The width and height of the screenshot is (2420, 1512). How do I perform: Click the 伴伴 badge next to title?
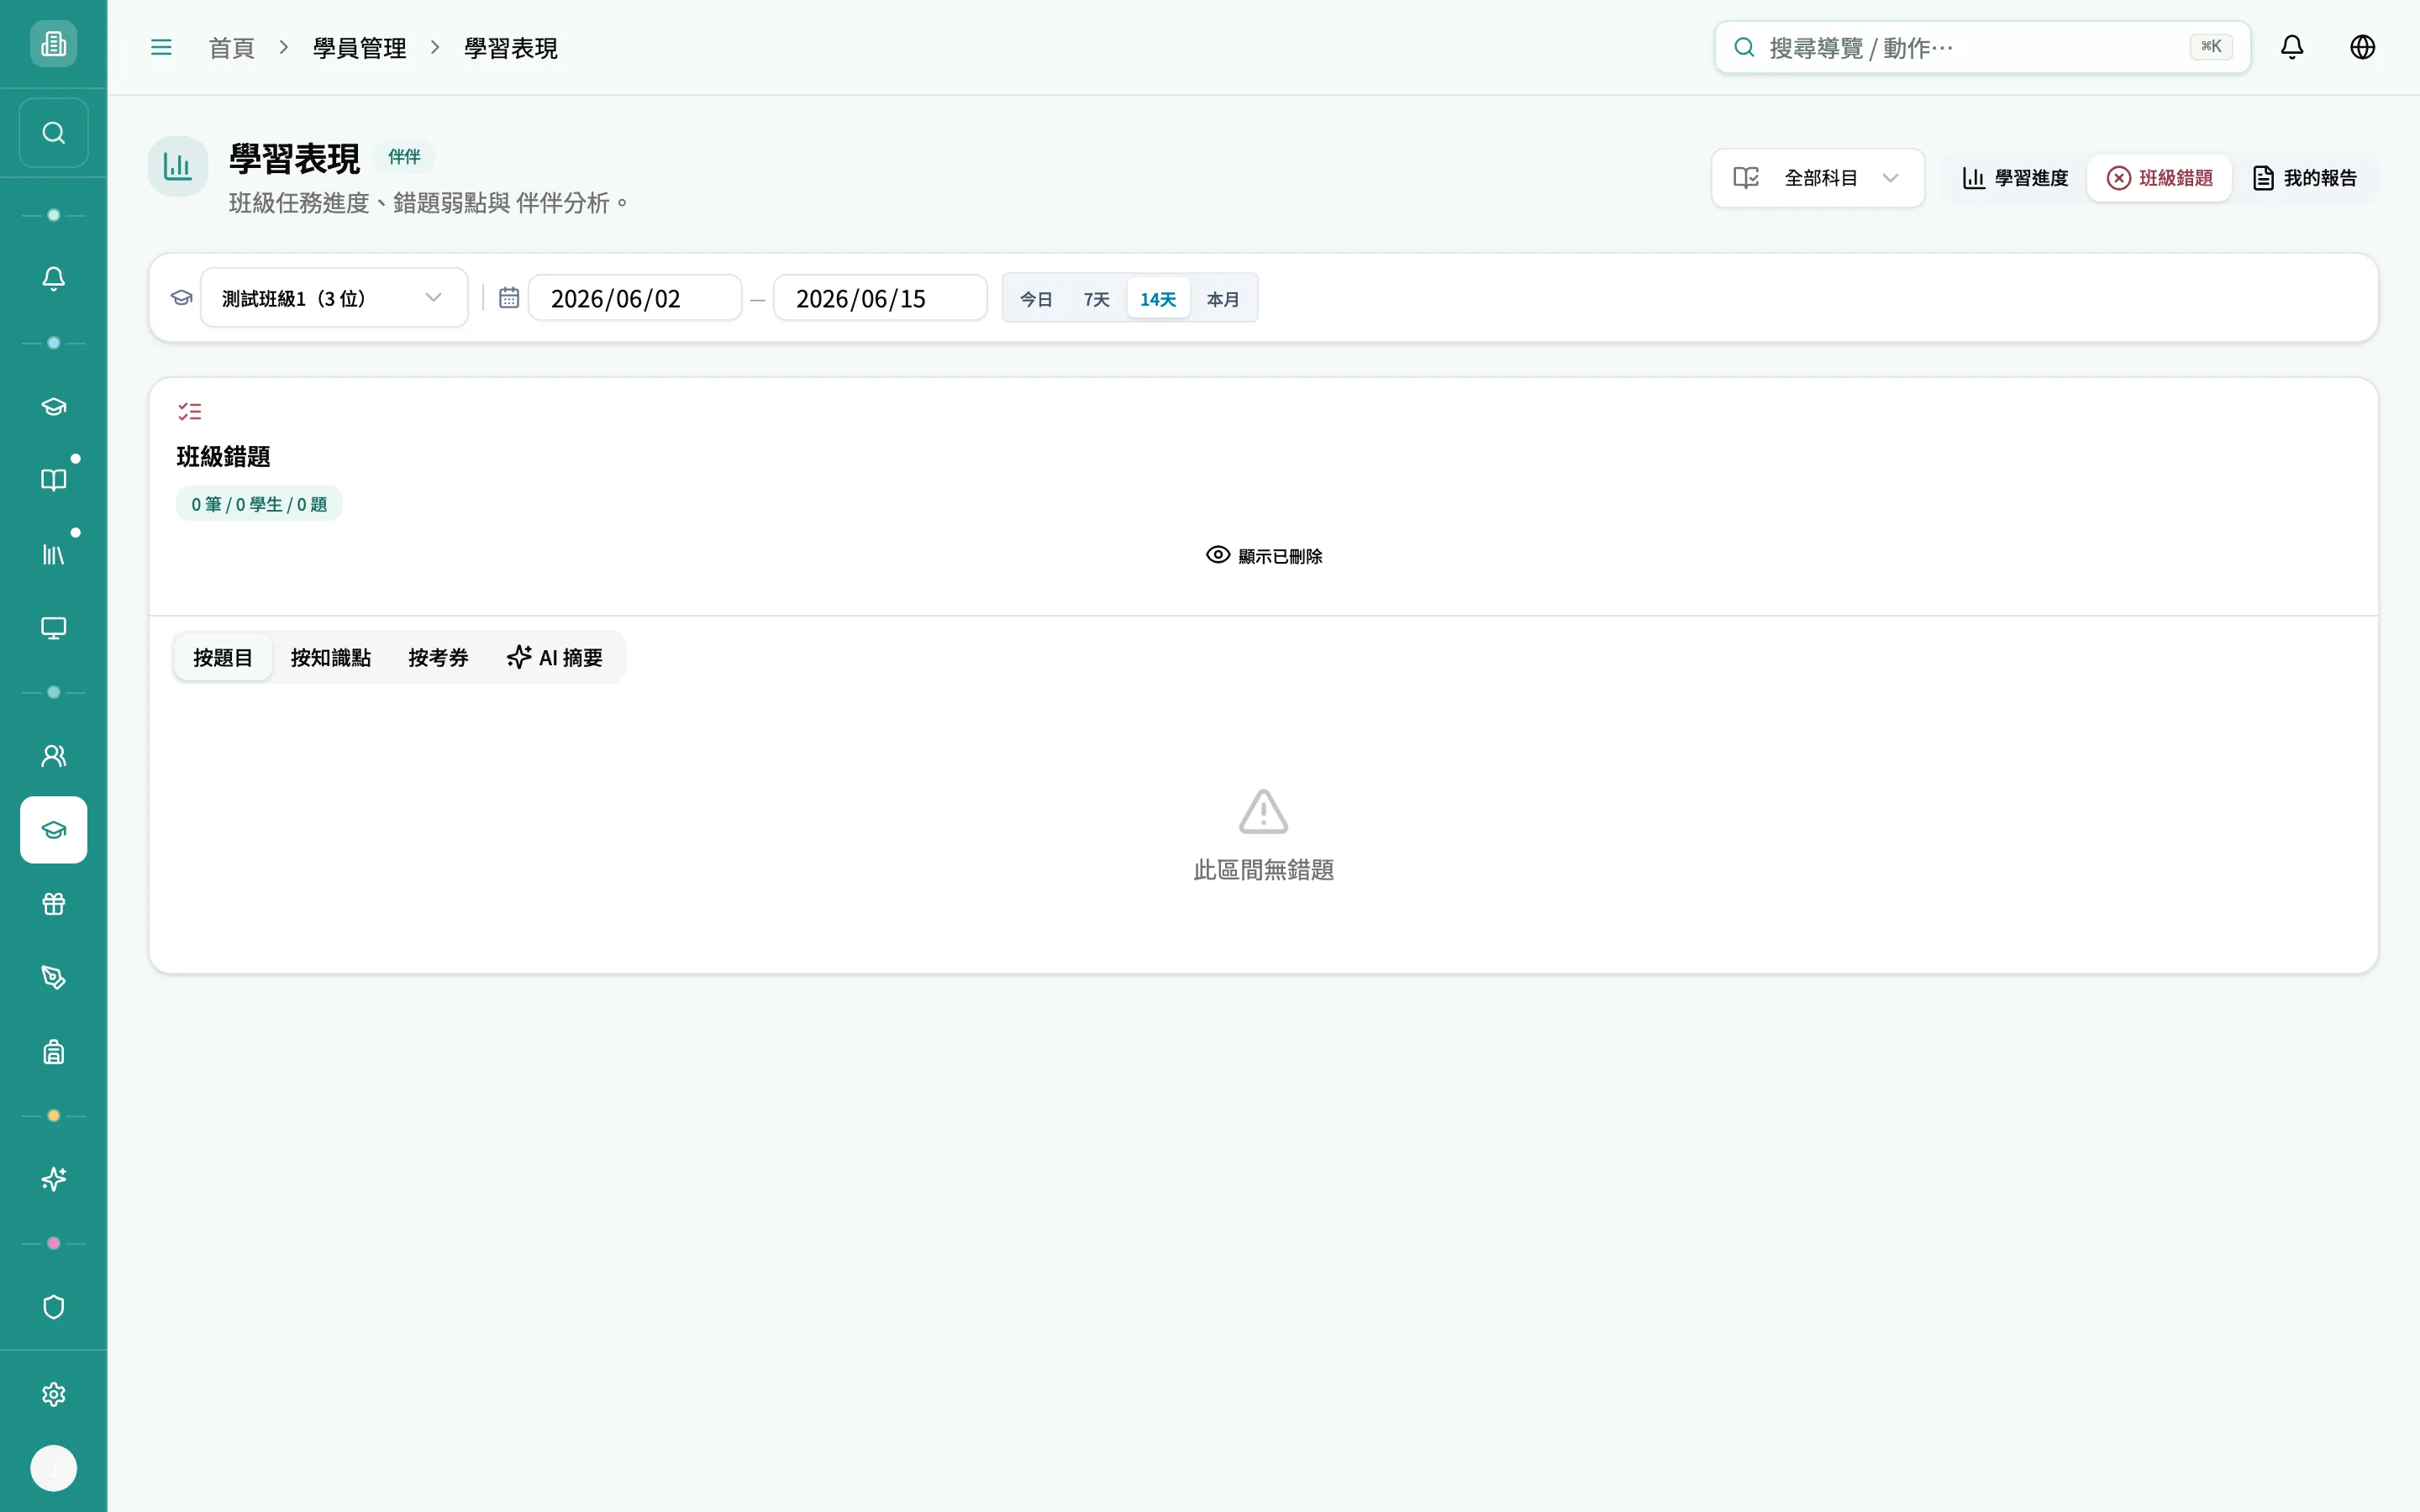[x=404, y=157]
